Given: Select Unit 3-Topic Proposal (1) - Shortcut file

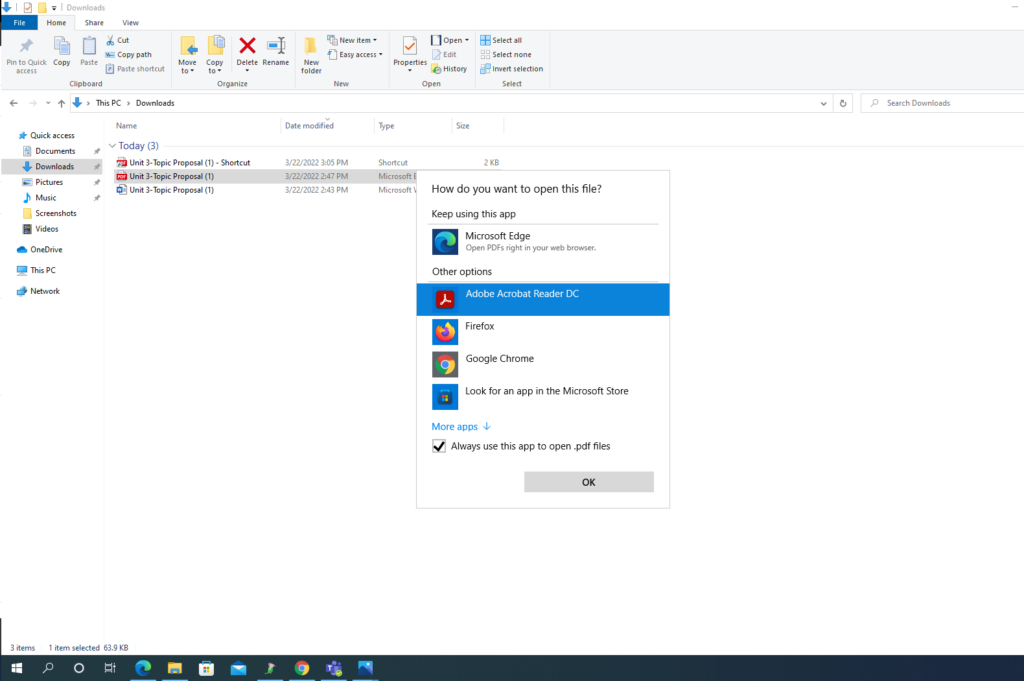Looking at the screenshot, I should click(189, 163).
